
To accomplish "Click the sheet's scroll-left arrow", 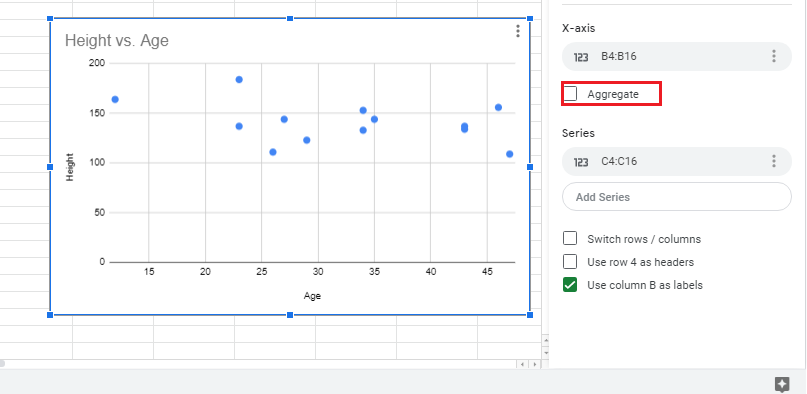I will pos(522,364).
